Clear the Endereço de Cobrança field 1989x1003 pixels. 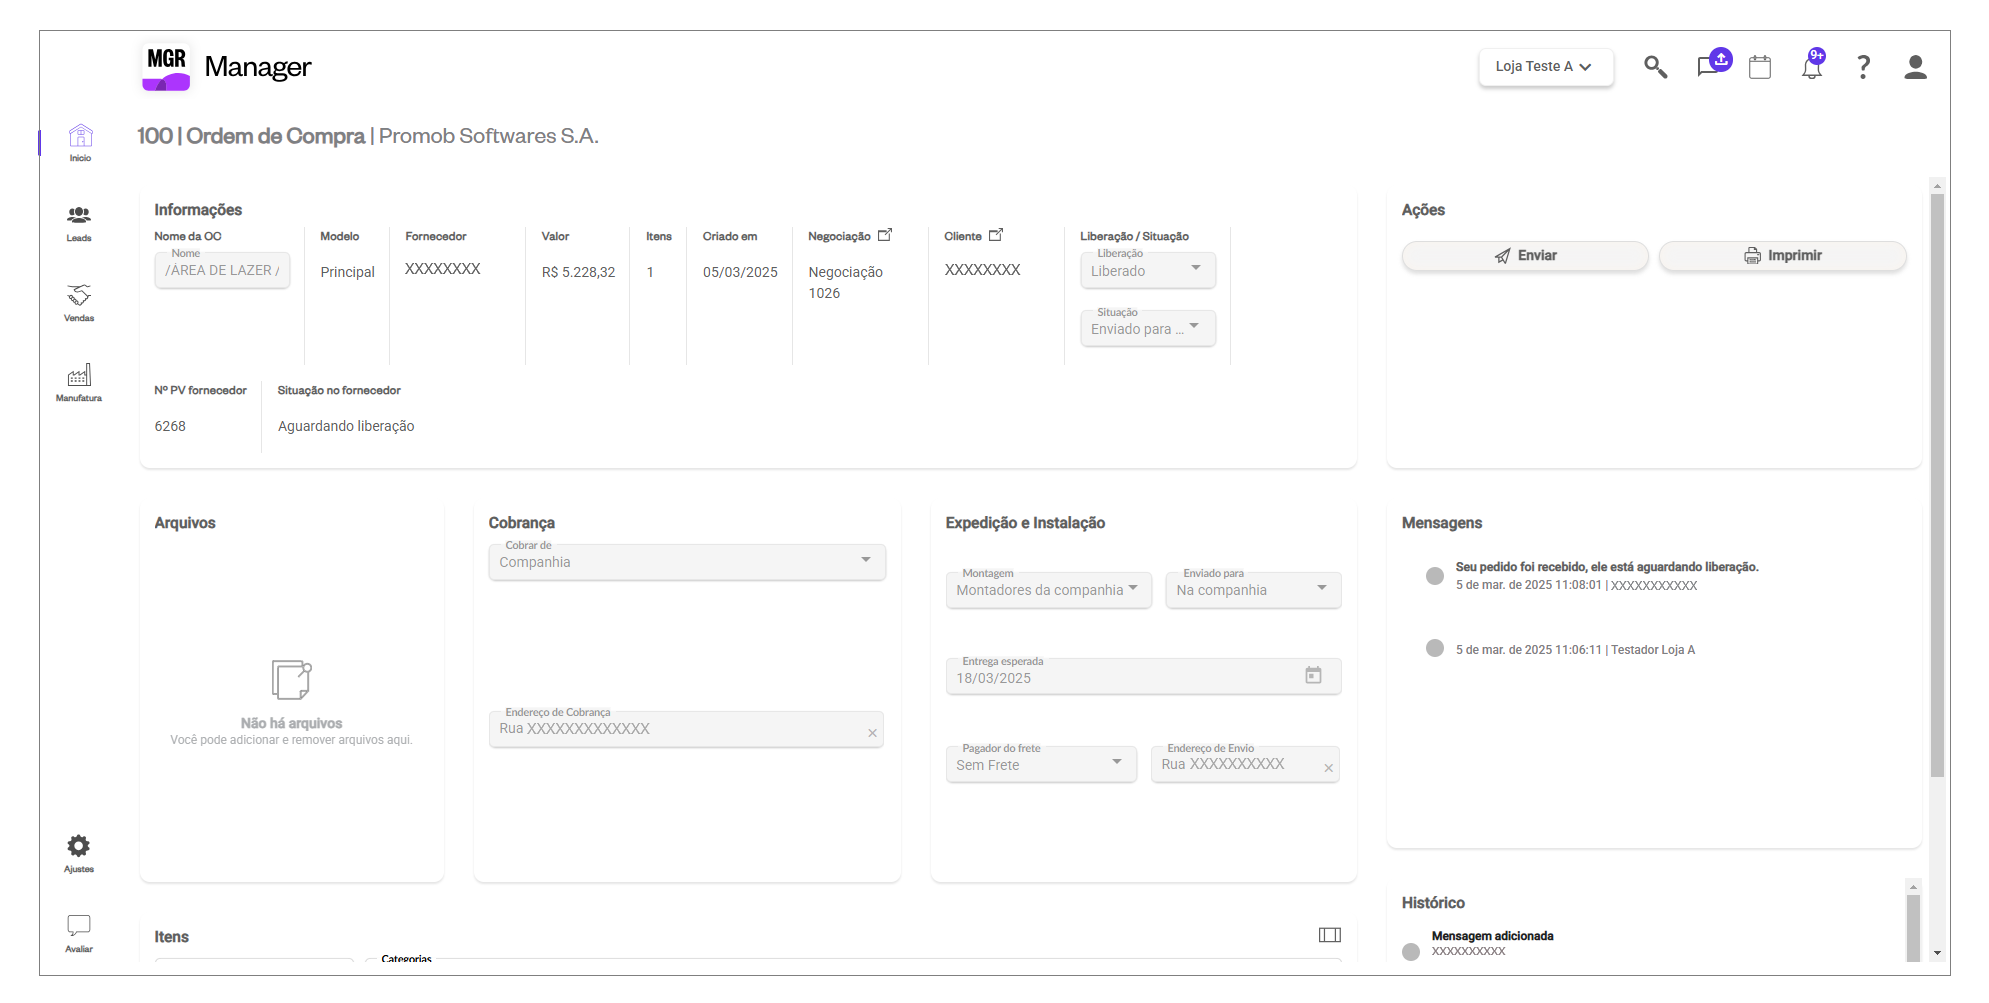(x=872, y=733)
